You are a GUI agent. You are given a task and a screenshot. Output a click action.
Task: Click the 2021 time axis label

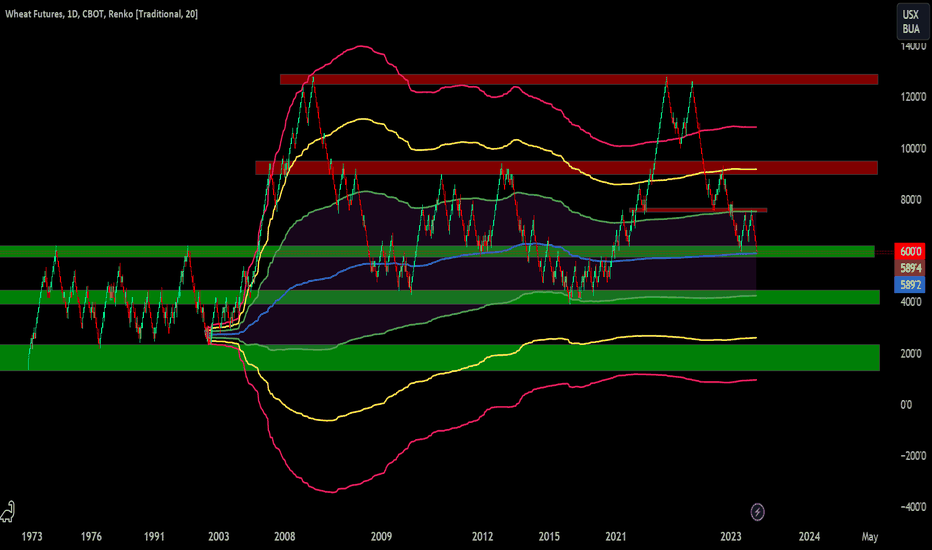(616, 536)
